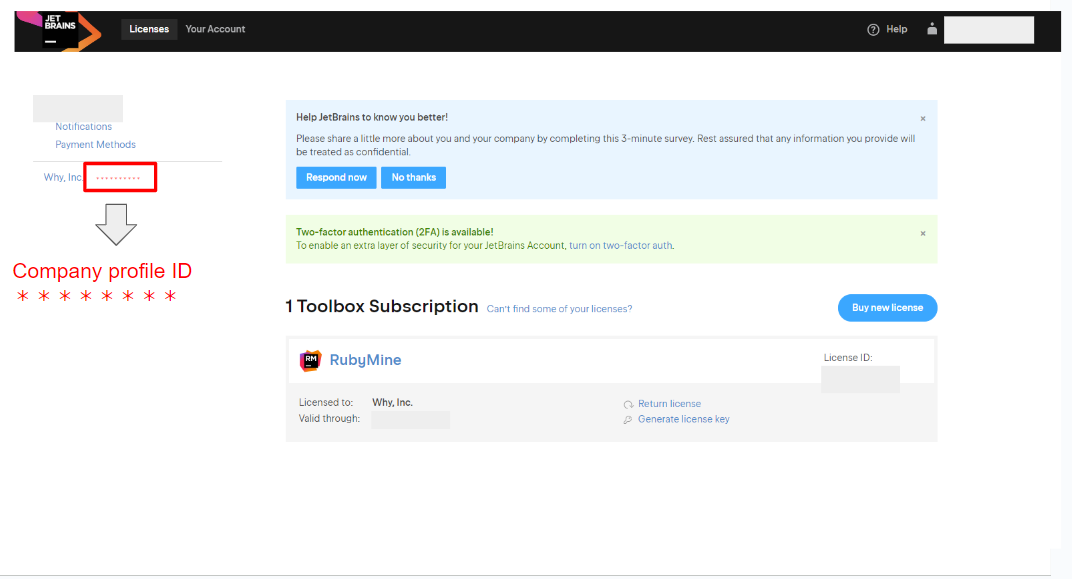Open the RubyMine product link
This screenshot has height=579, width=1072.
tap(365, 360)
